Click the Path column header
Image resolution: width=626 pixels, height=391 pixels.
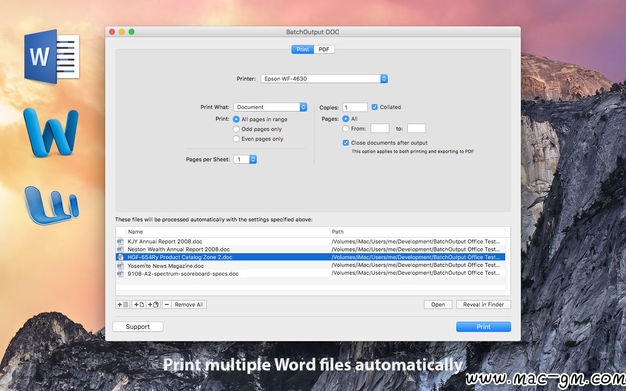[418, 232]
